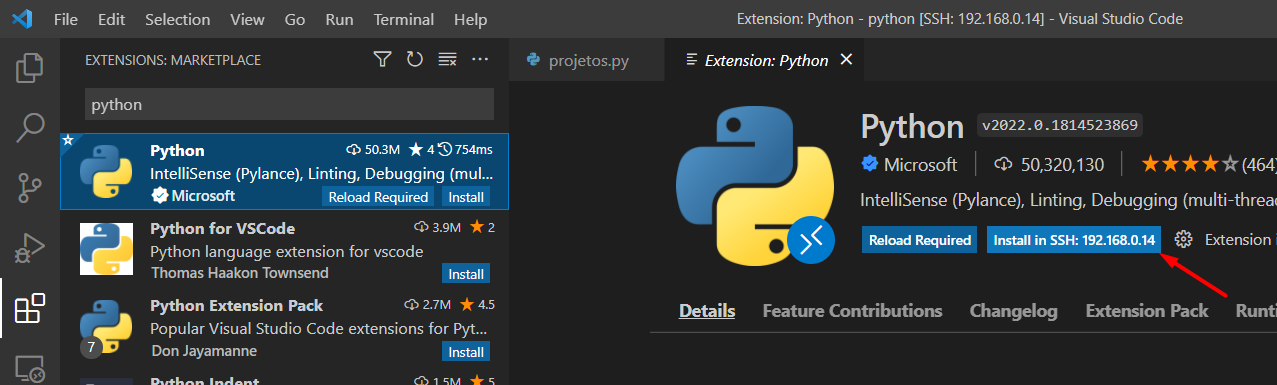Refresh the extensions marketplace list
This screenshot has height=385, width=1277.
pos(415,60)
